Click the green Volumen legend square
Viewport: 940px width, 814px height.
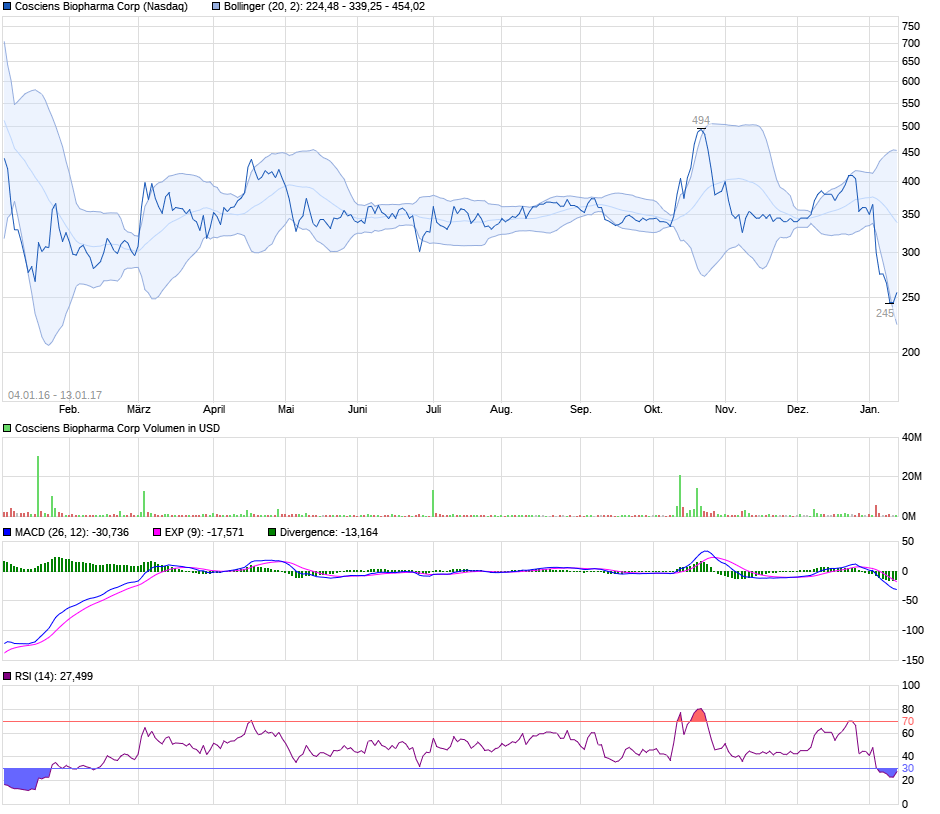pyautogui.click(x=7, y=429)
